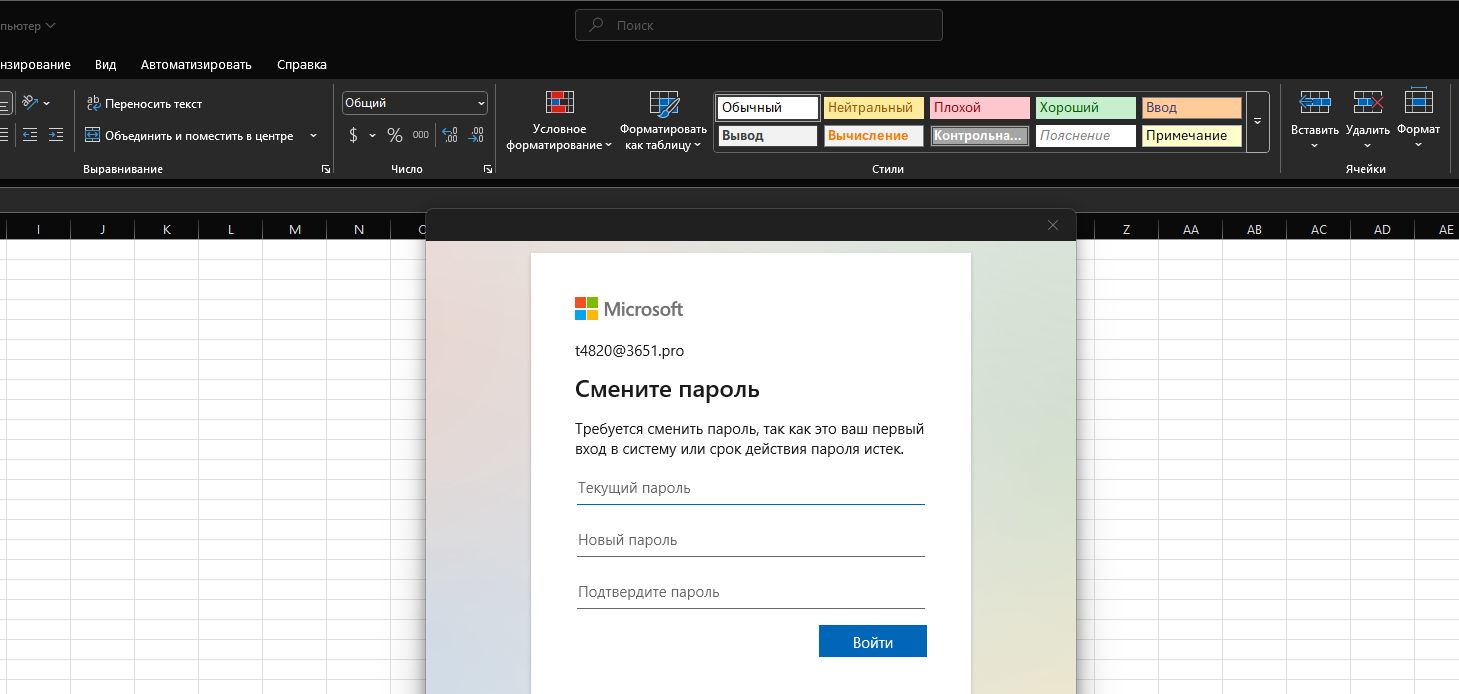Click the email t4820@3651.pro text

click(629, 351)
